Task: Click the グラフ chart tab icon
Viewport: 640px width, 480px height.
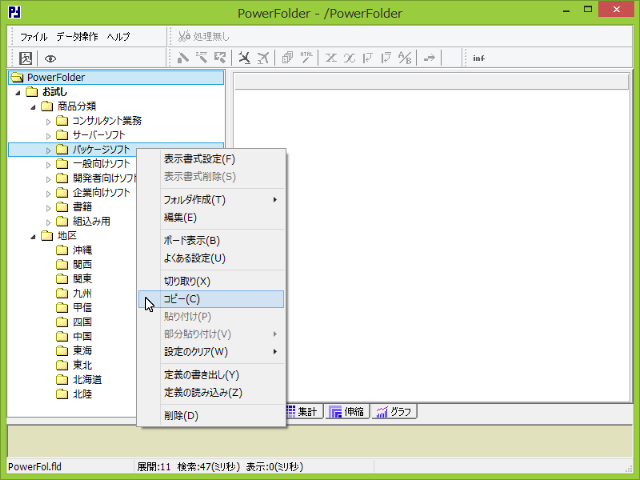Action: [x=382, y=412]
